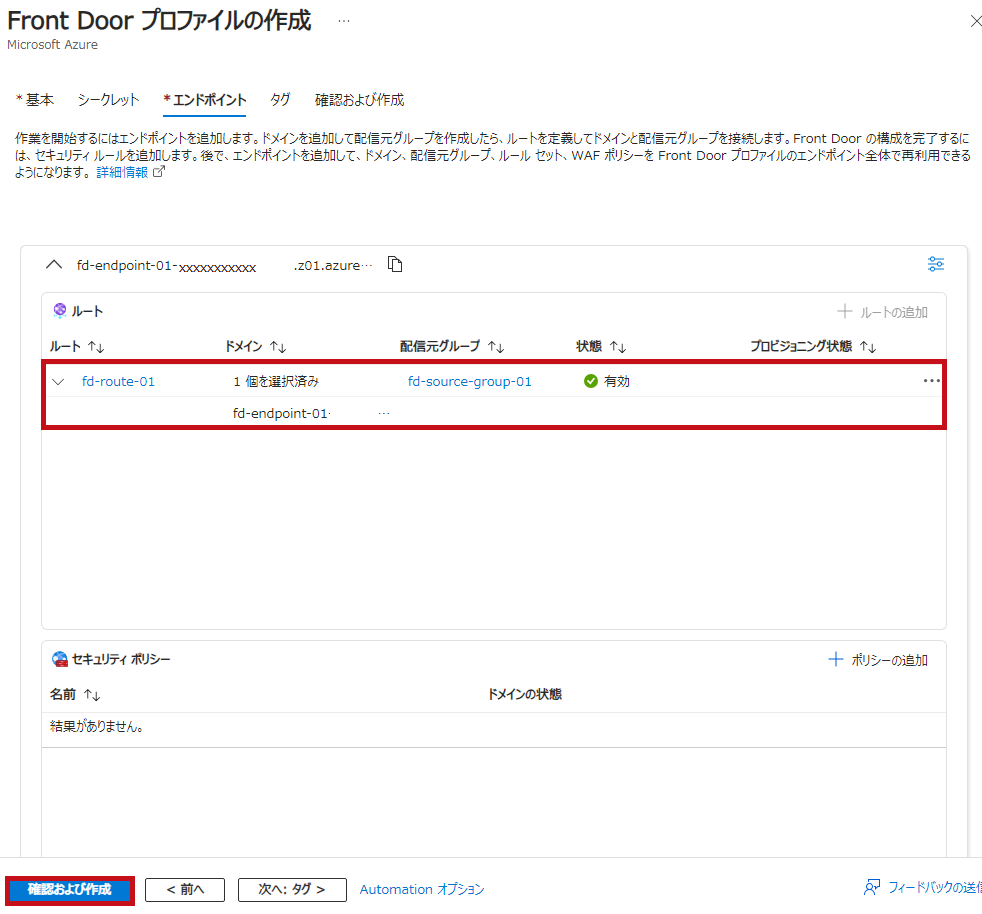Click the endpoint hostname fd-endpoint-01-xxxxxxxxxxx text
Image resolution: width=982 pixels, height=914 pixels.
pos(166,266)
